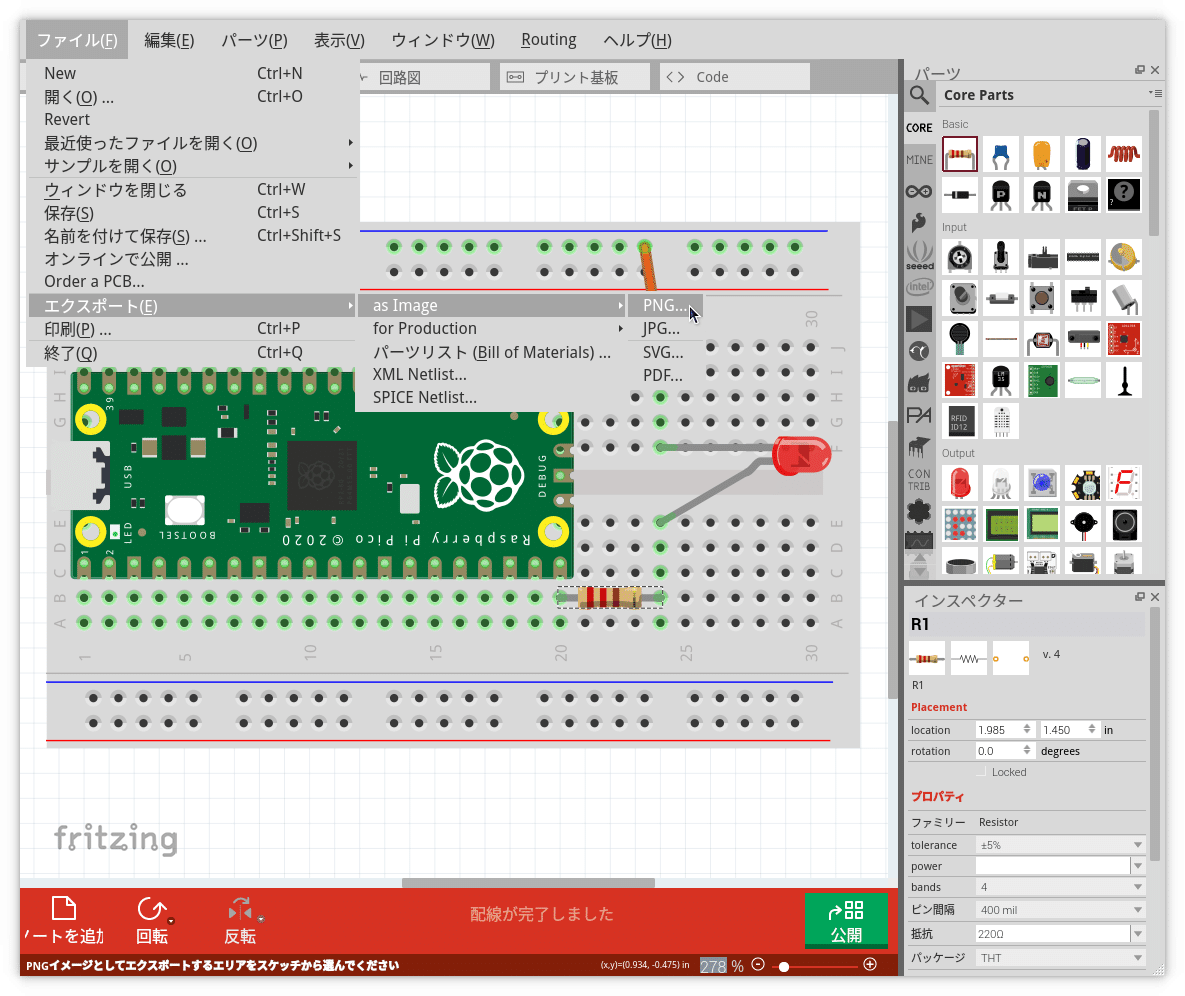Choose the PNP transistor part

1001,195
